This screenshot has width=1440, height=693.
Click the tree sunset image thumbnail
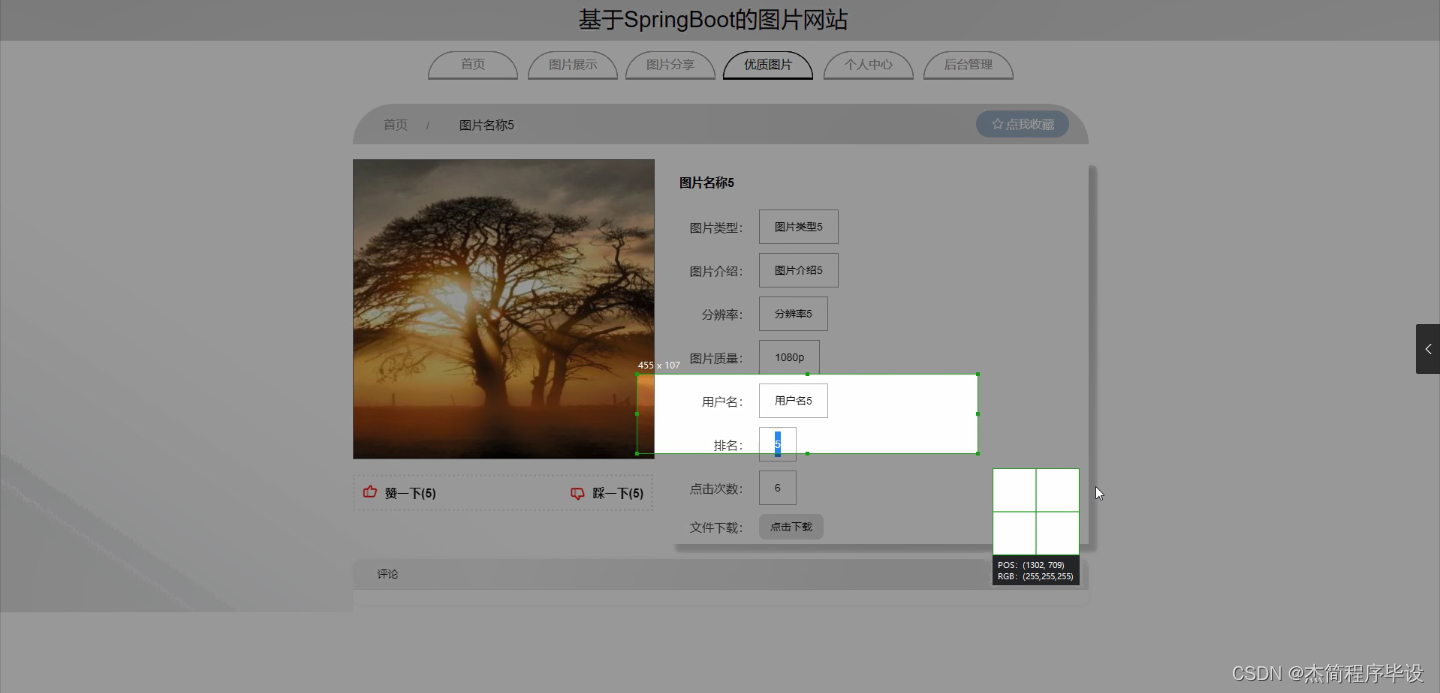point(504,309)
